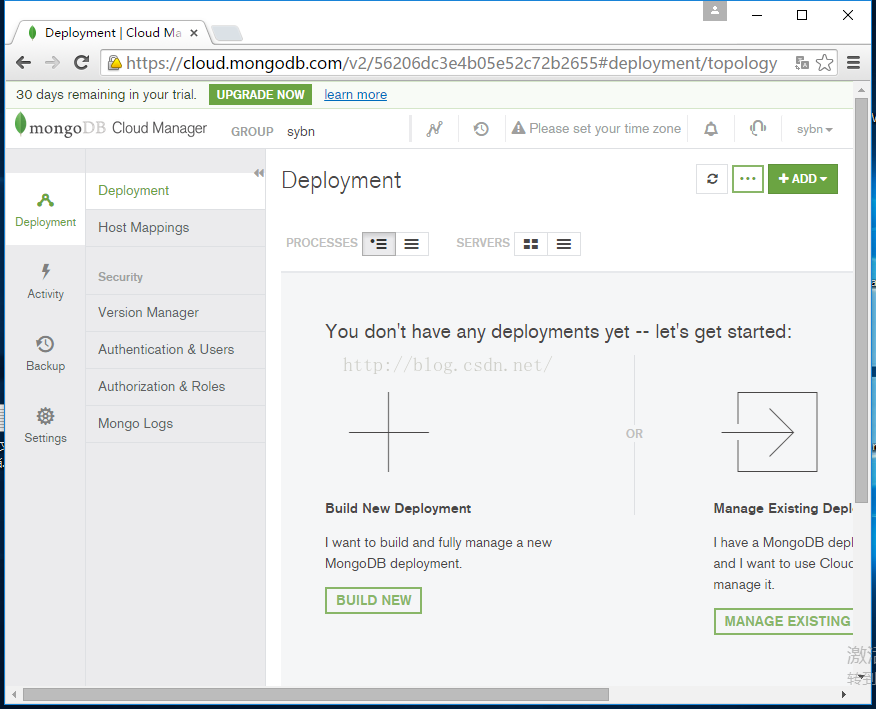Click the bookmark star icon
The height and width of the screenshot is (709, 876).
(x=825, y=63)
